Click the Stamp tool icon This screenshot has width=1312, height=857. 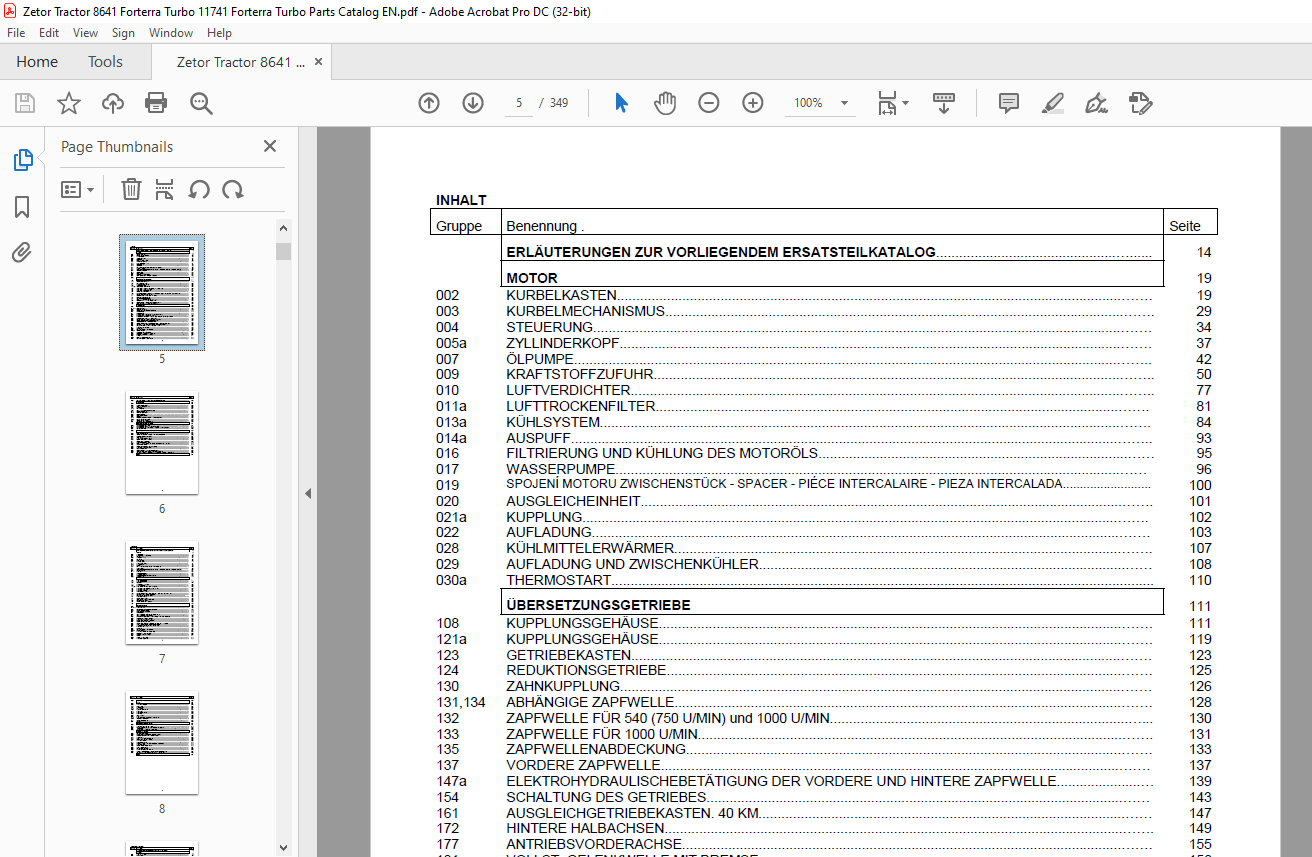(1140, 103)
